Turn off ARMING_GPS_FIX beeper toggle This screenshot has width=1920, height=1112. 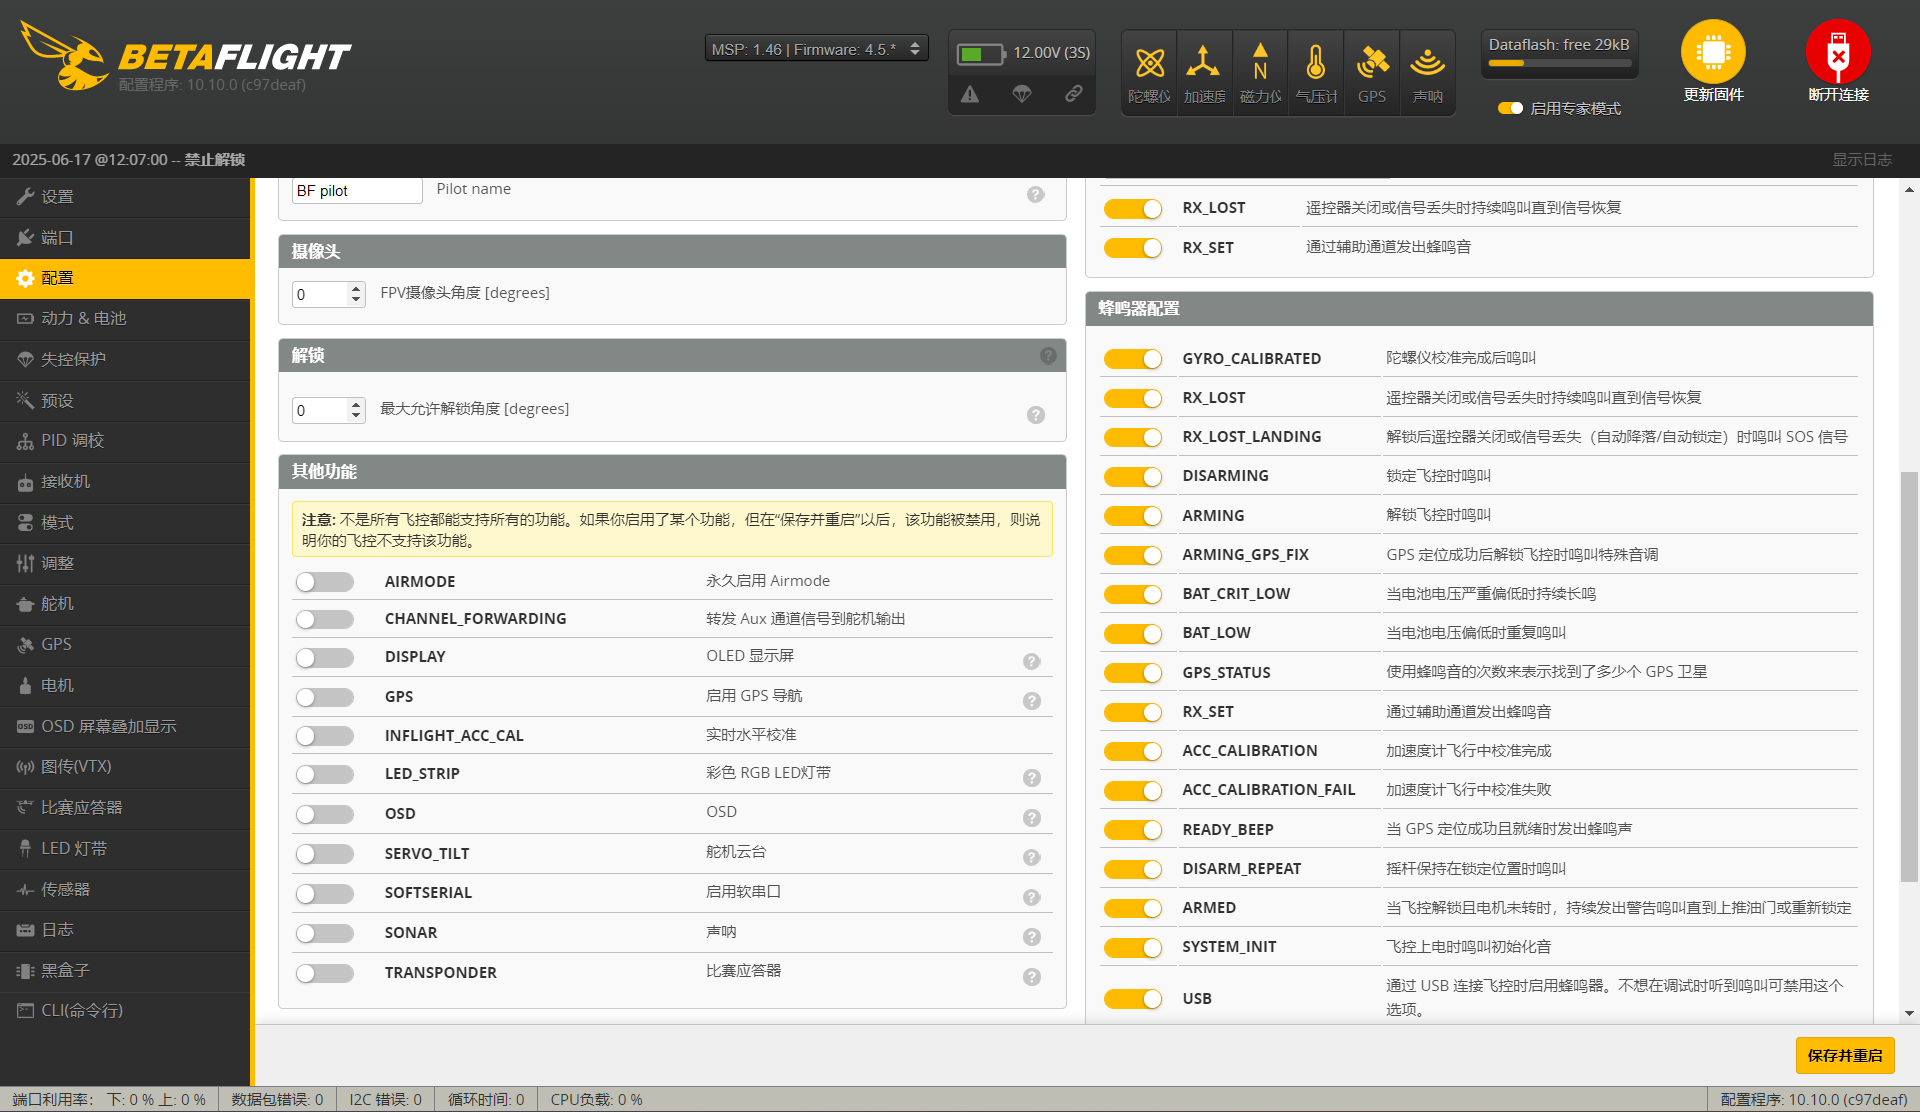pyautogui.click(x=1133, y=555)
